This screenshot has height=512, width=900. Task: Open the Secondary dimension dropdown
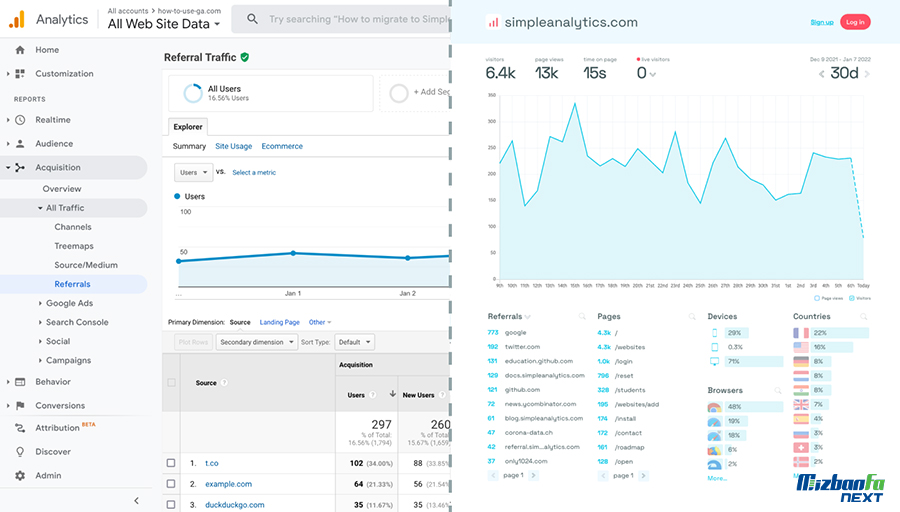point(256,342)
